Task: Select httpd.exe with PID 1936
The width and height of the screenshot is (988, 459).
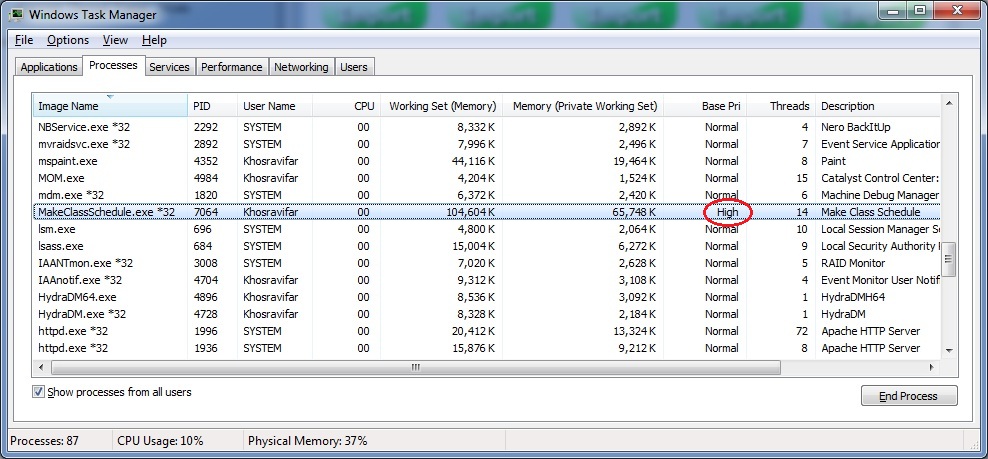Action: click(x=486, y=348)
